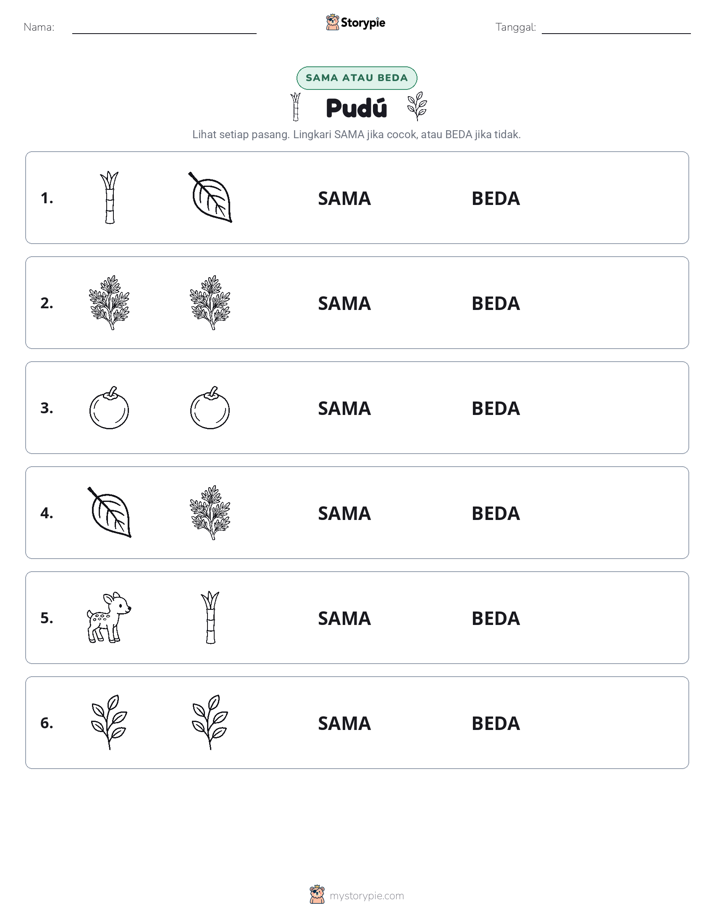Select the right bushy plant in row 2

[210, 303]
